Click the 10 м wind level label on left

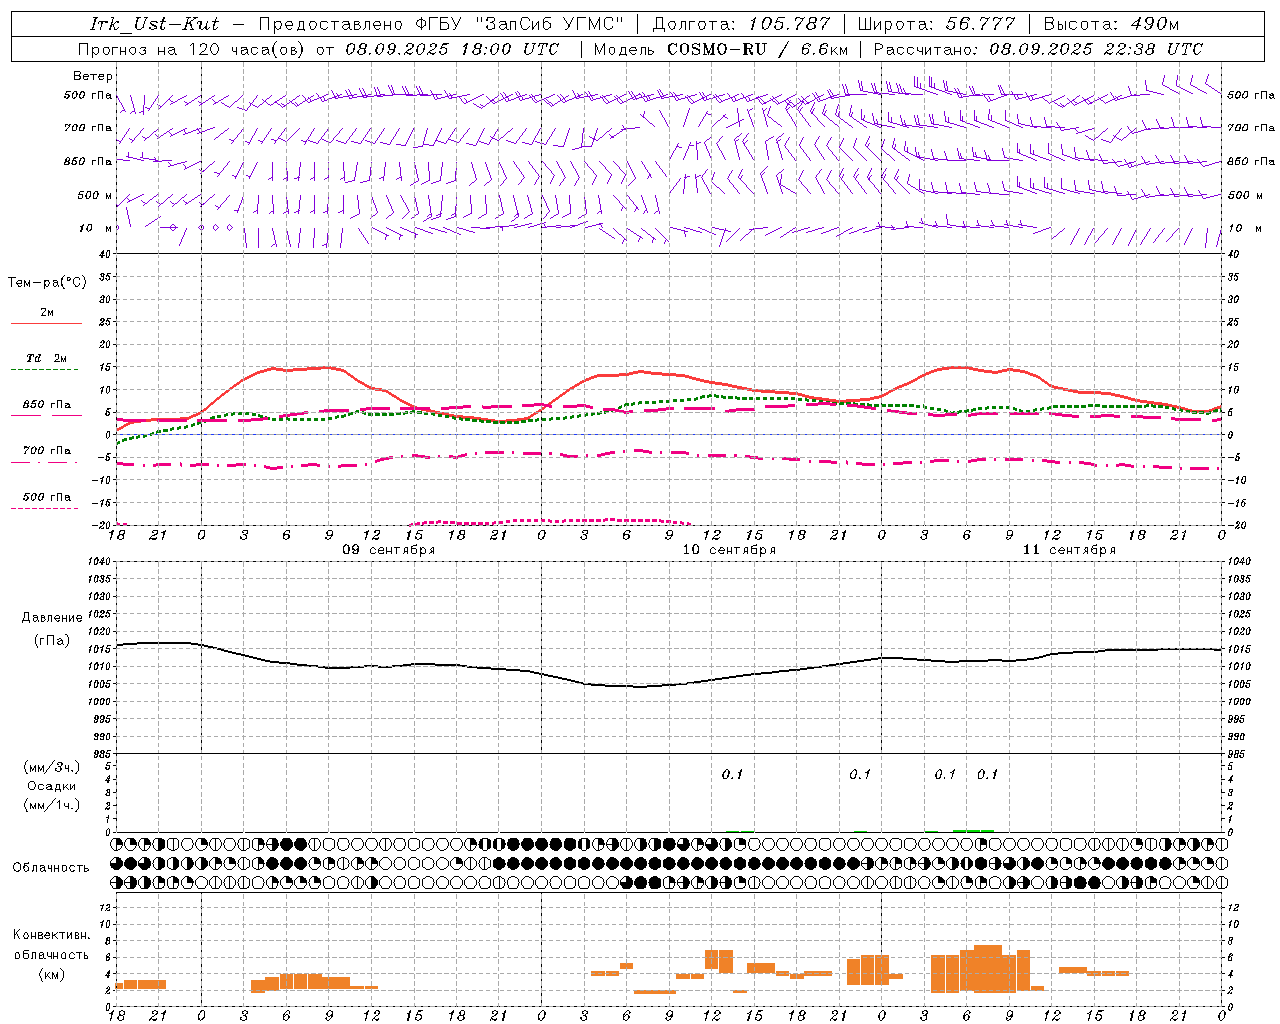click(95, 228)
